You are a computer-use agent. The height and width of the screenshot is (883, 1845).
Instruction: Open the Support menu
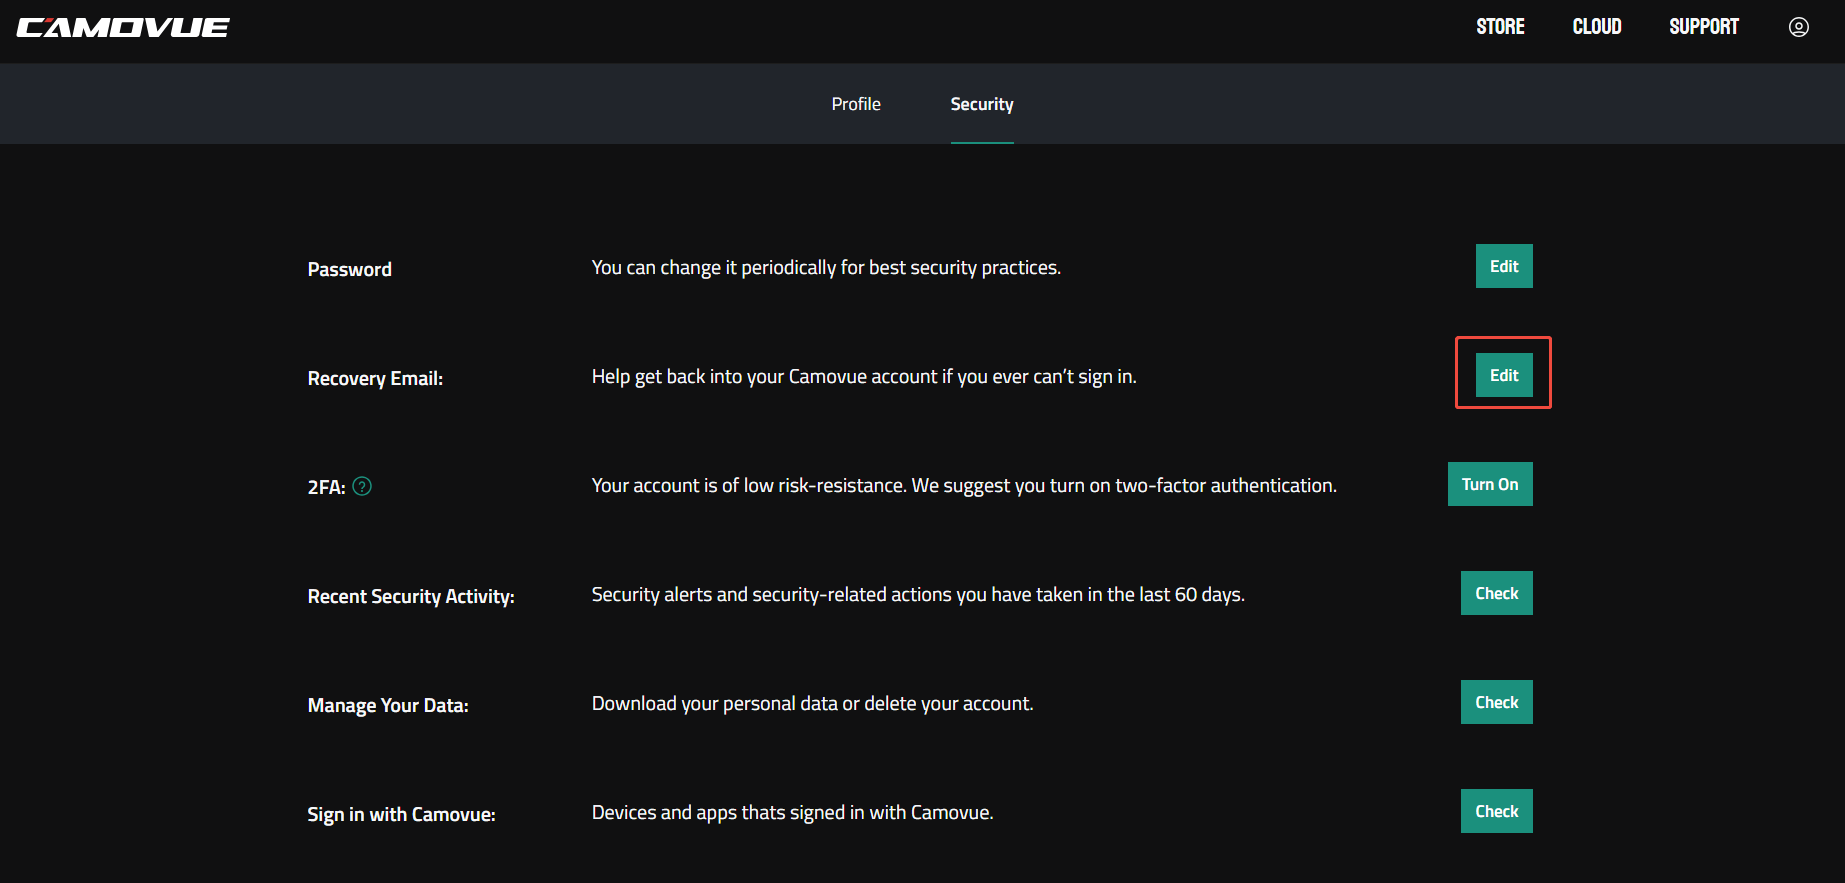click(1704, 27)
